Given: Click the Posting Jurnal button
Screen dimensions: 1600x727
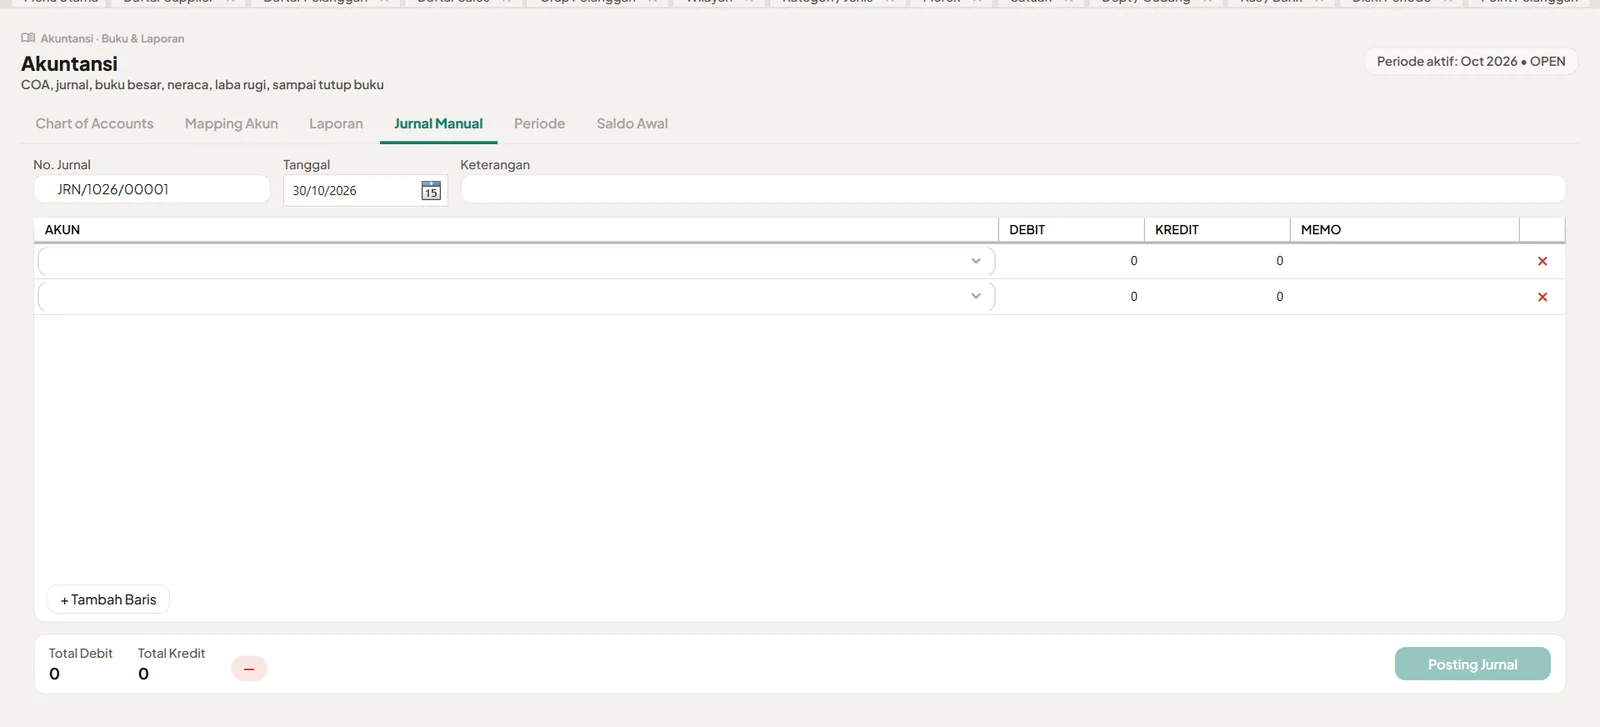Looking at the screenshot, I should pos(1472,664).
